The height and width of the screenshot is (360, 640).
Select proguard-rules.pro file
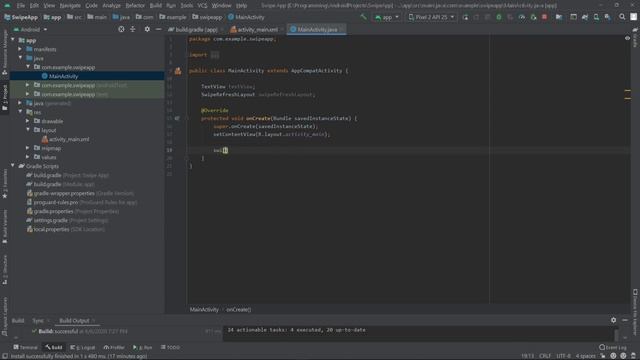[x=82, y=202]
